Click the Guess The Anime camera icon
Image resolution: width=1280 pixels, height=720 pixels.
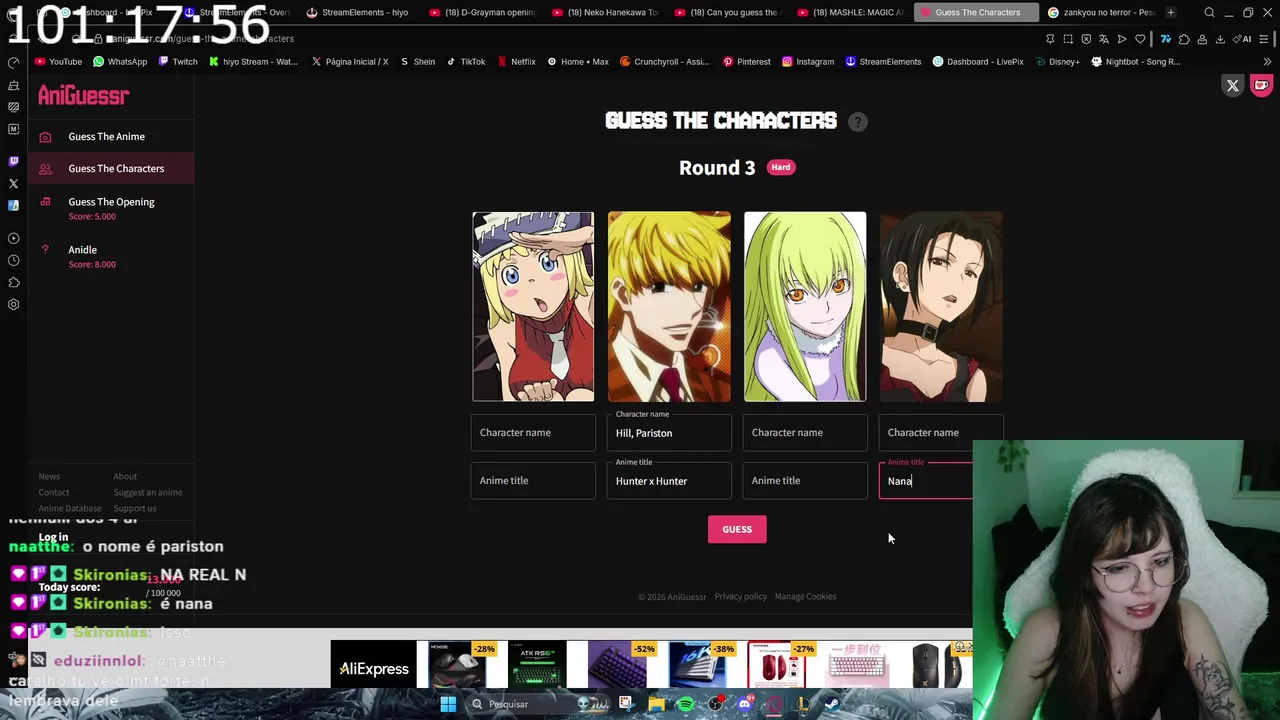pyautogui.click(x=45, y=137)
